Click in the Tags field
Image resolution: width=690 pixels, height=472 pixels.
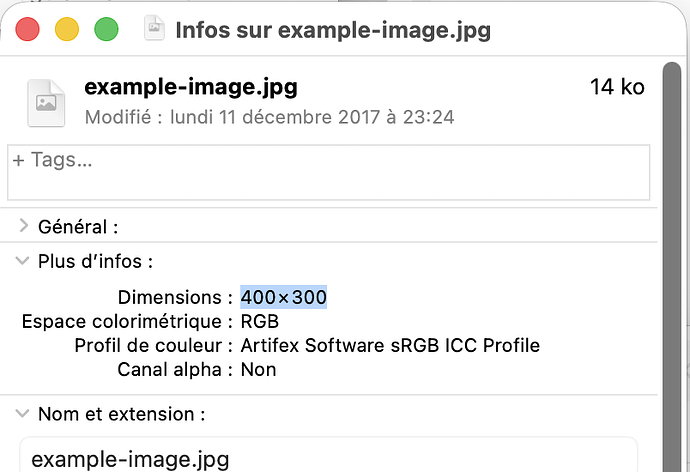coord(329,172)
